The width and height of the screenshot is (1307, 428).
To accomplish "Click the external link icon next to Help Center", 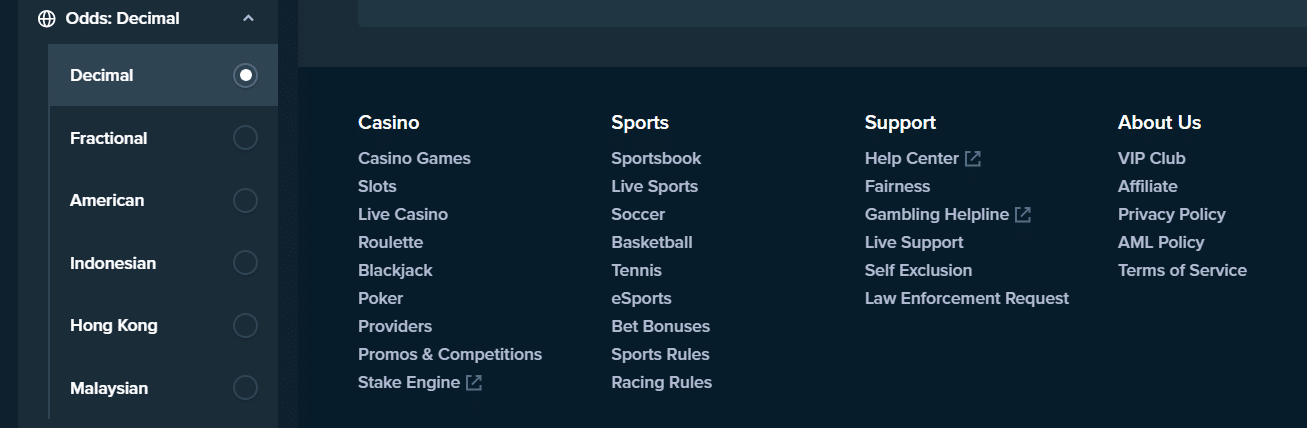I will click(x=972, y=158).
